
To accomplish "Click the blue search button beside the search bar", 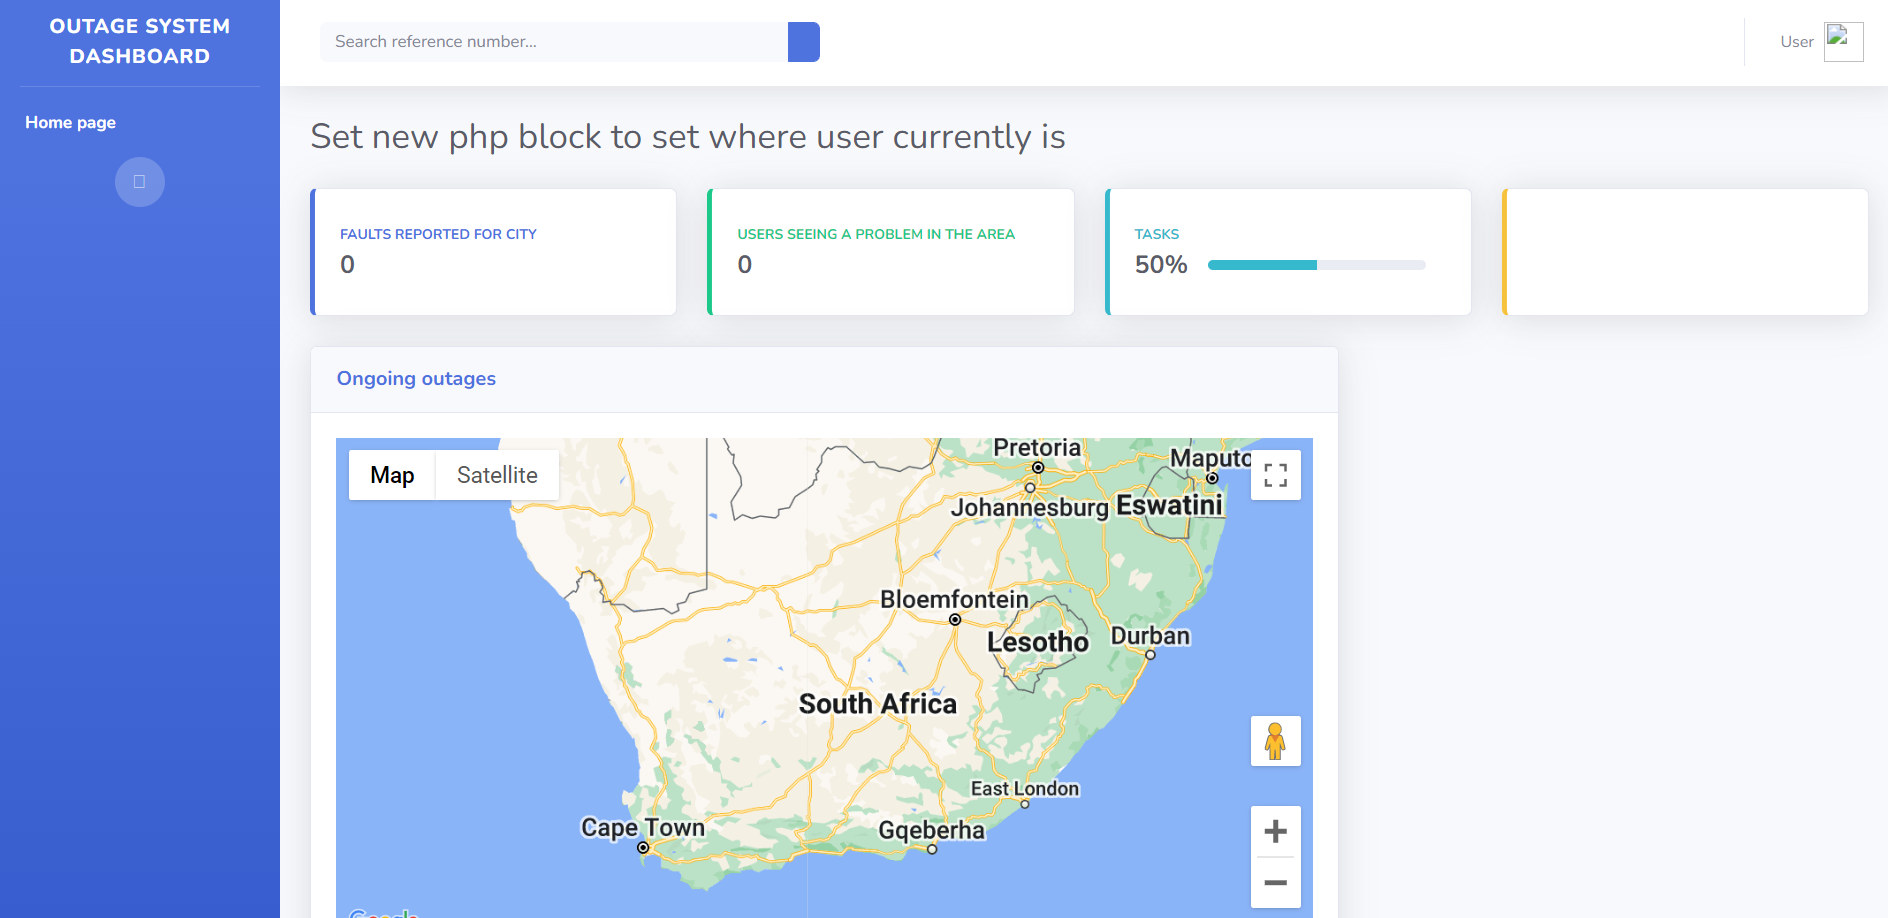I will [x=803, y=42].
